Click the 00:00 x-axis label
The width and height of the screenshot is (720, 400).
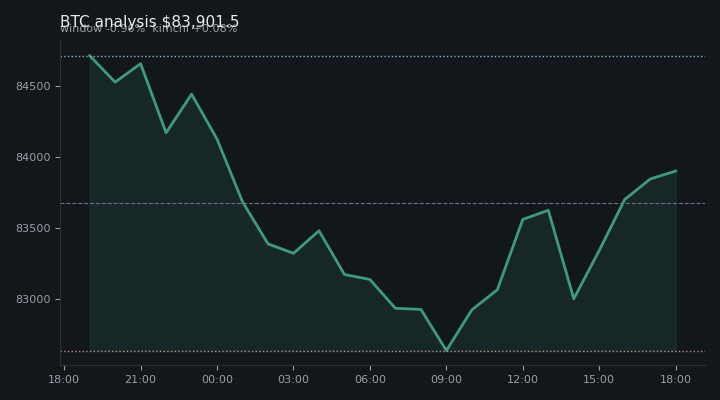[x=217, y=379]
